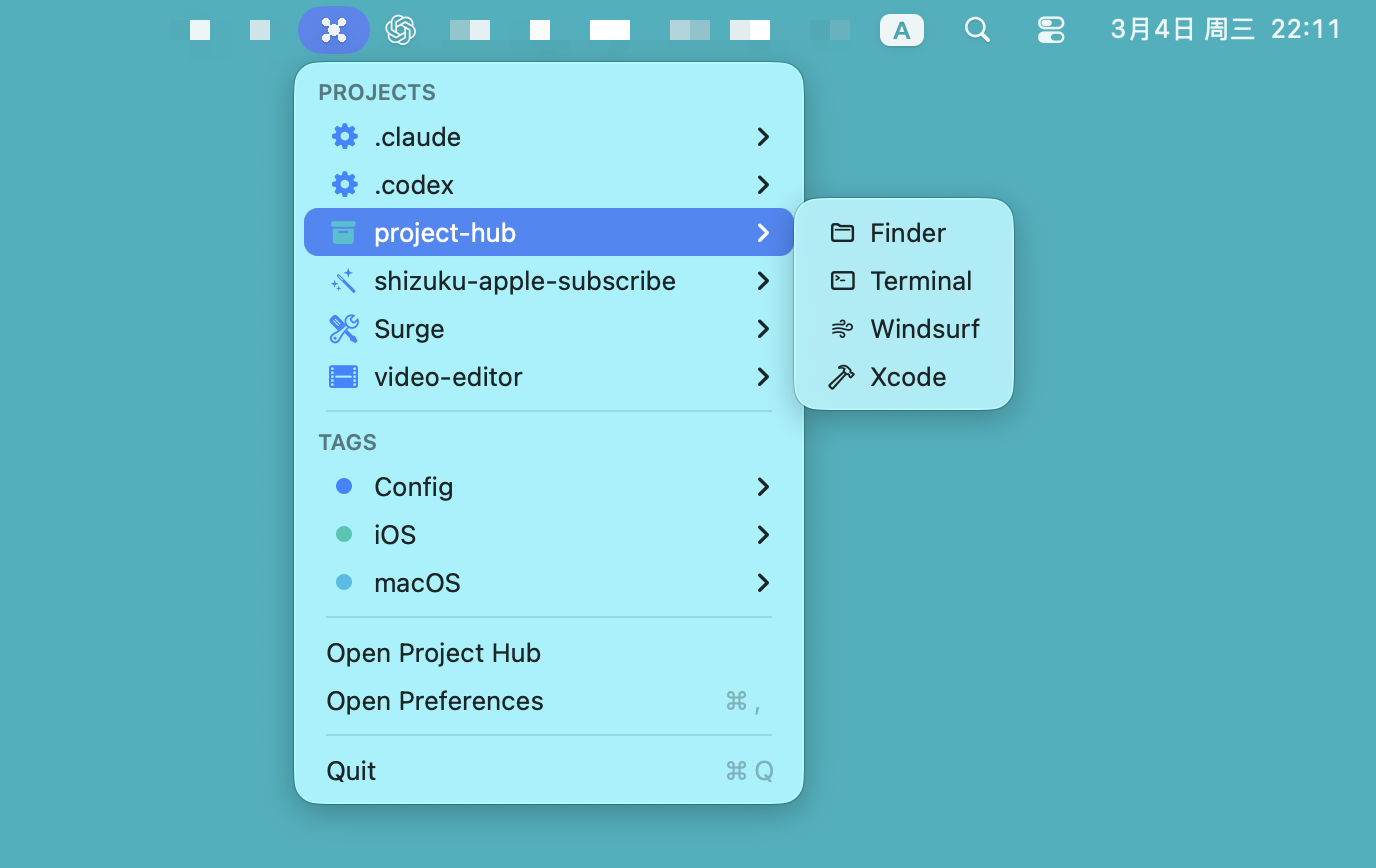Expand the .claude submenu chevron

coord(763,136)
